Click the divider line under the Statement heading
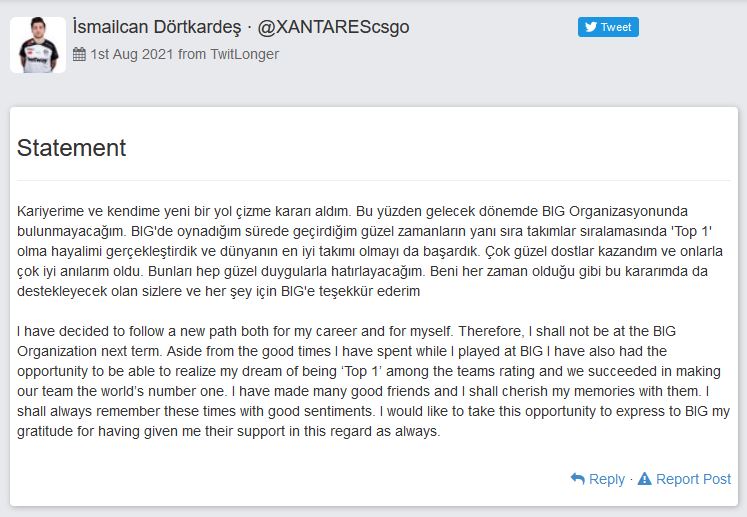The width and height of the screenshot is (747, 517). coord(374,181)
